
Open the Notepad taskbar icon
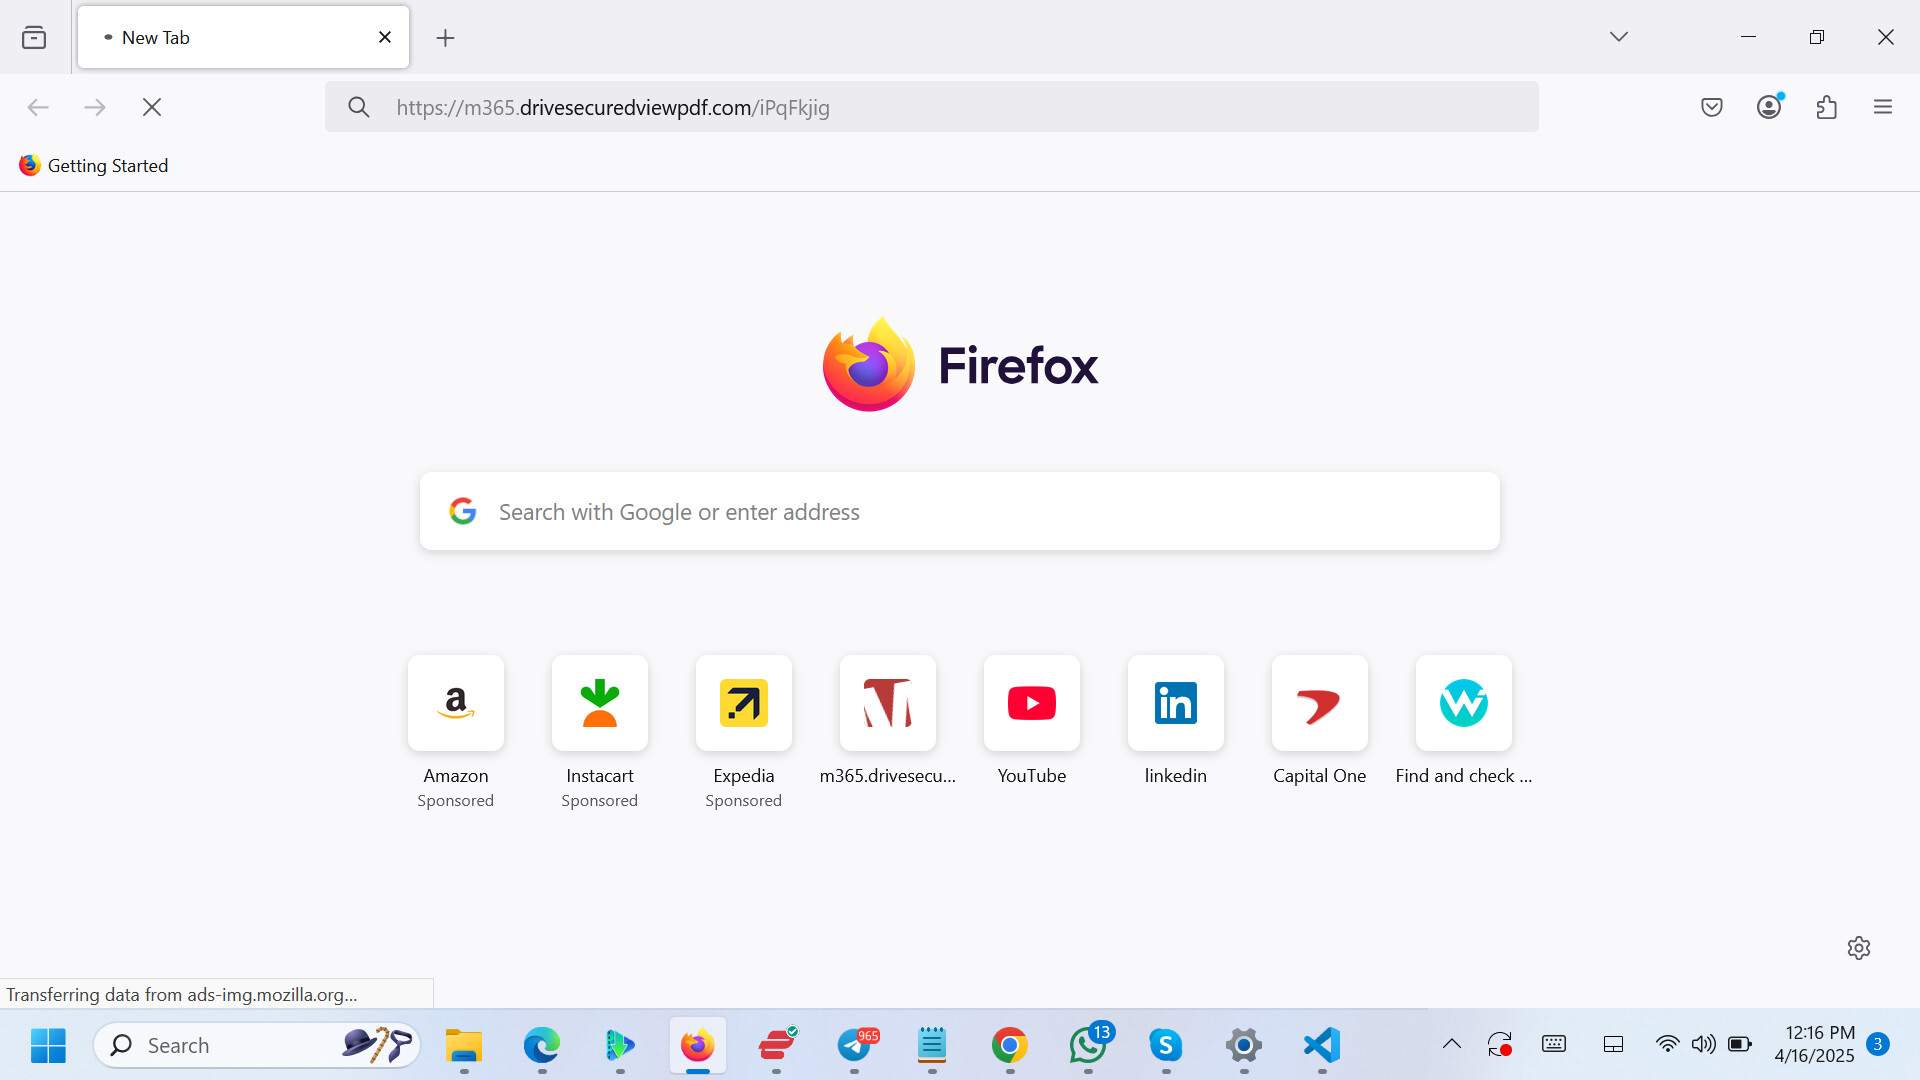(x=932, y=1045)
